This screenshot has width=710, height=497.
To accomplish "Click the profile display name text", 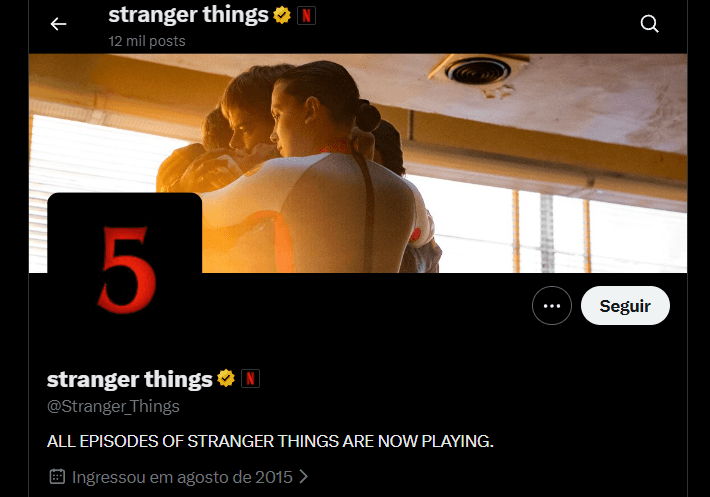I will click(x=130, y=379).
